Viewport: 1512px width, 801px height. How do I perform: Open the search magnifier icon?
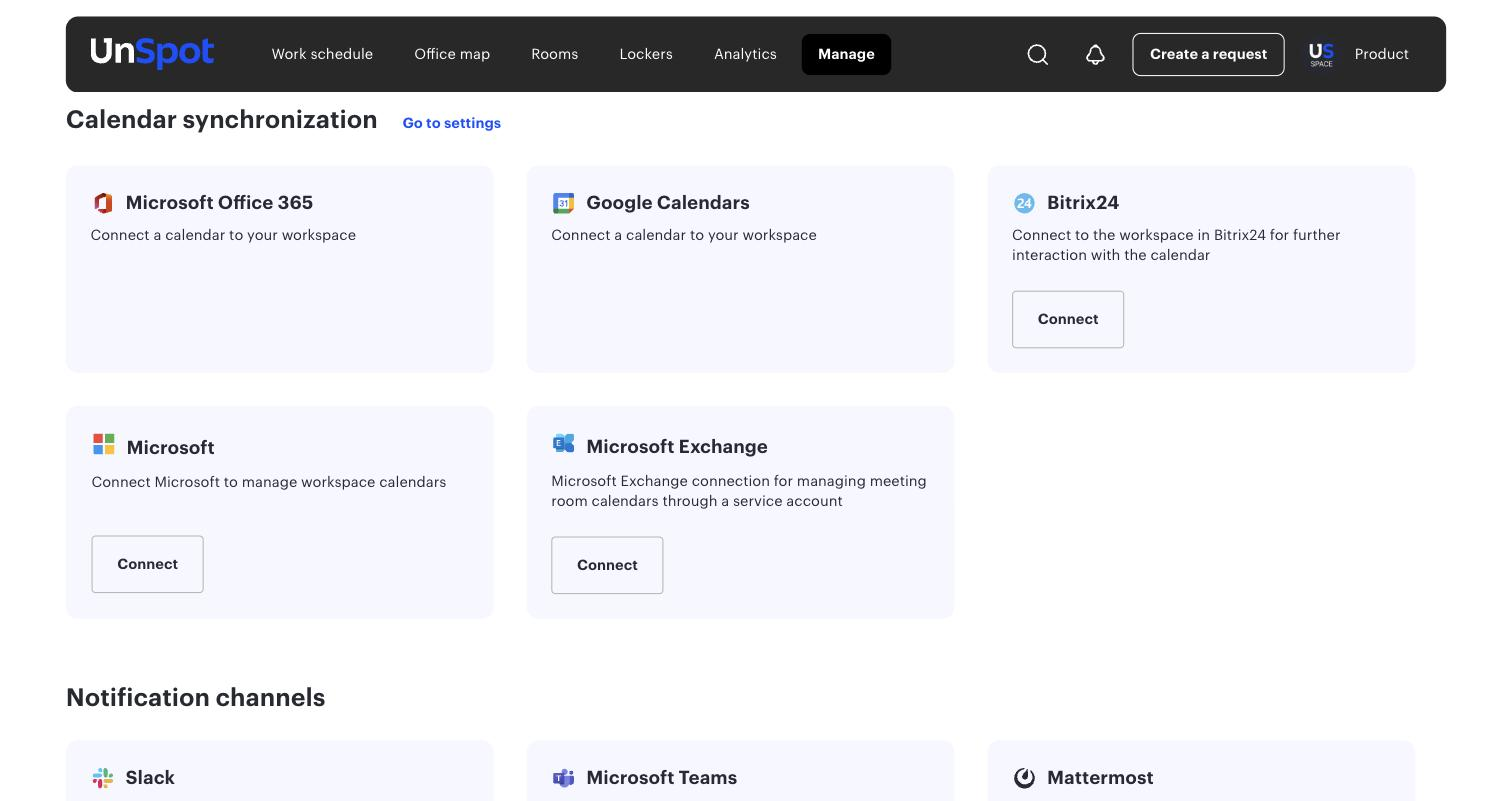click(1038, 55)
